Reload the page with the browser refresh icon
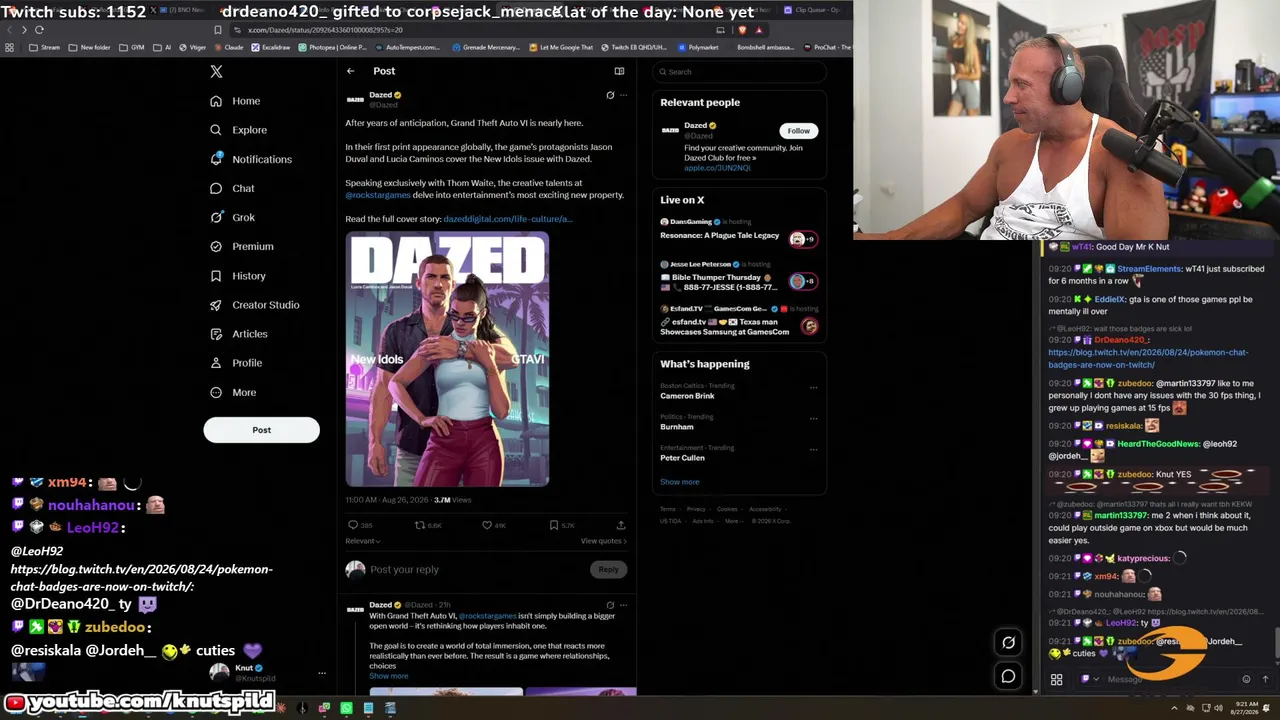This screenshot has width=1280, height=720. (x=39, y=30)
